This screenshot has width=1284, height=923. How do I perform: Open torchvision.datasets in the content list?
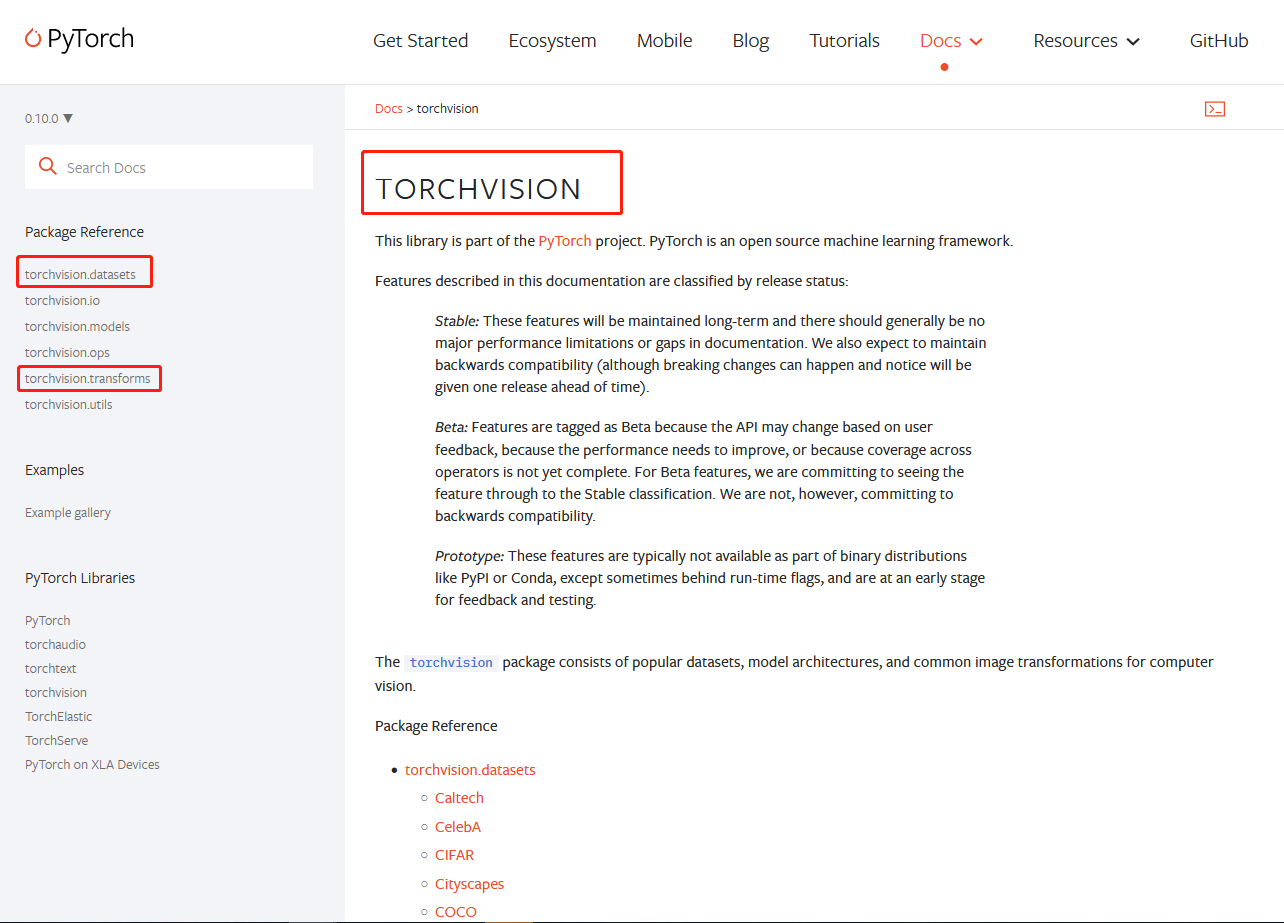pos(470,770)
